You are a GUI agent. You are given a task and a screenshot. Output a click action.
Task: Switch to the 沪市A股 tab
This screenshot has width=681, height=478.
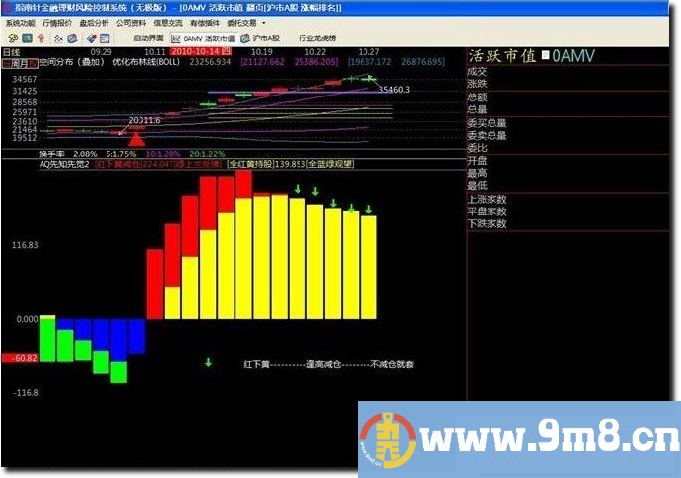(x=266, y=38)
